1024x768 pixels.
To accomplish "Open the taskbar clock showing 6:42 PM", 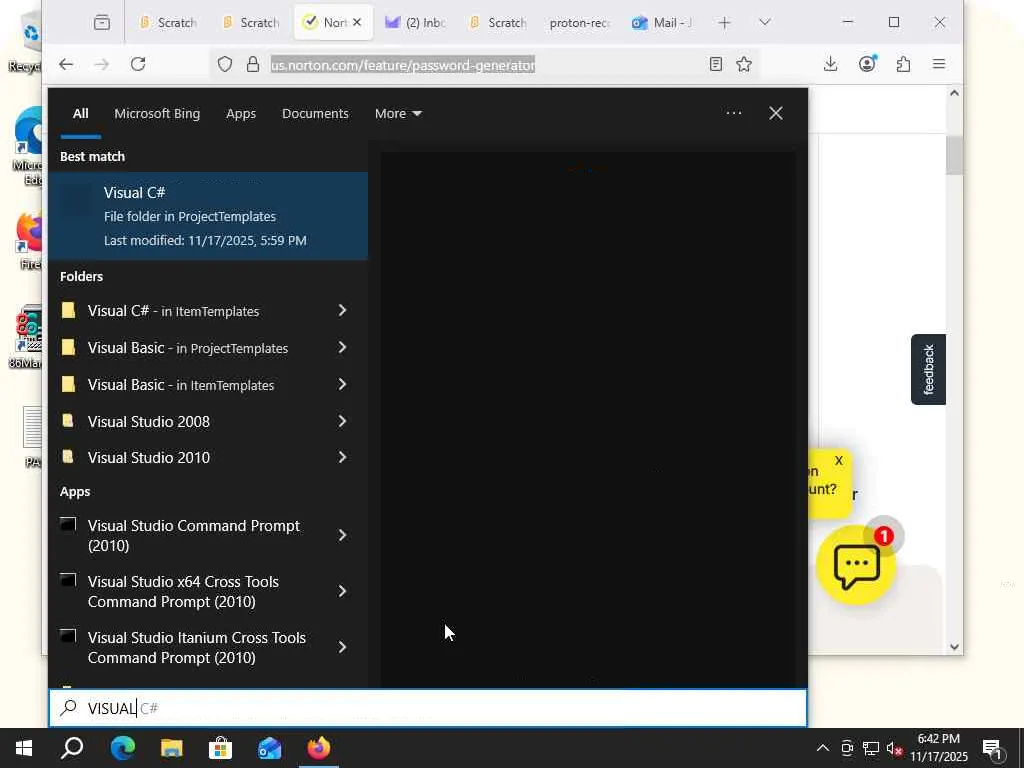I will tap(938, 748).
